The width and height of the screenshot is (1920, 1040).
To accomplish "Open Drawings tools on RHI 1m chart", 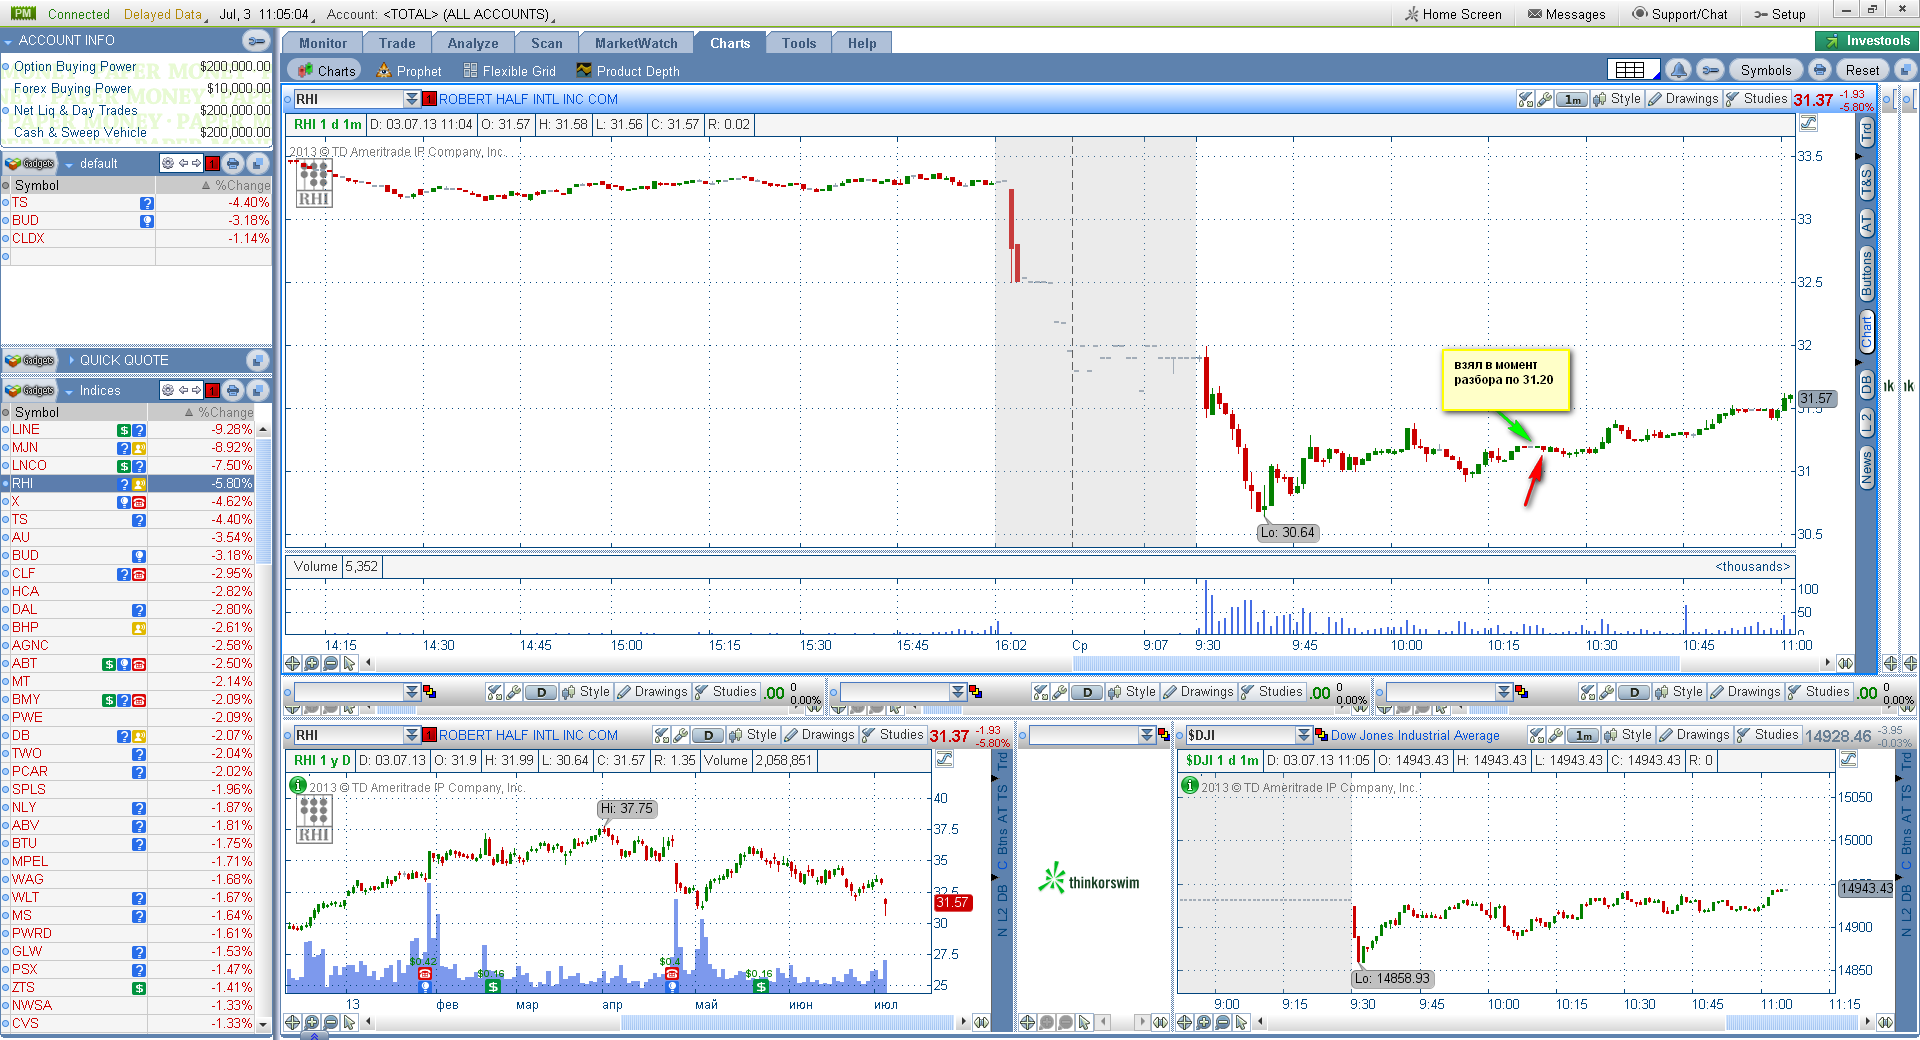I will [x=1684, y=99].
